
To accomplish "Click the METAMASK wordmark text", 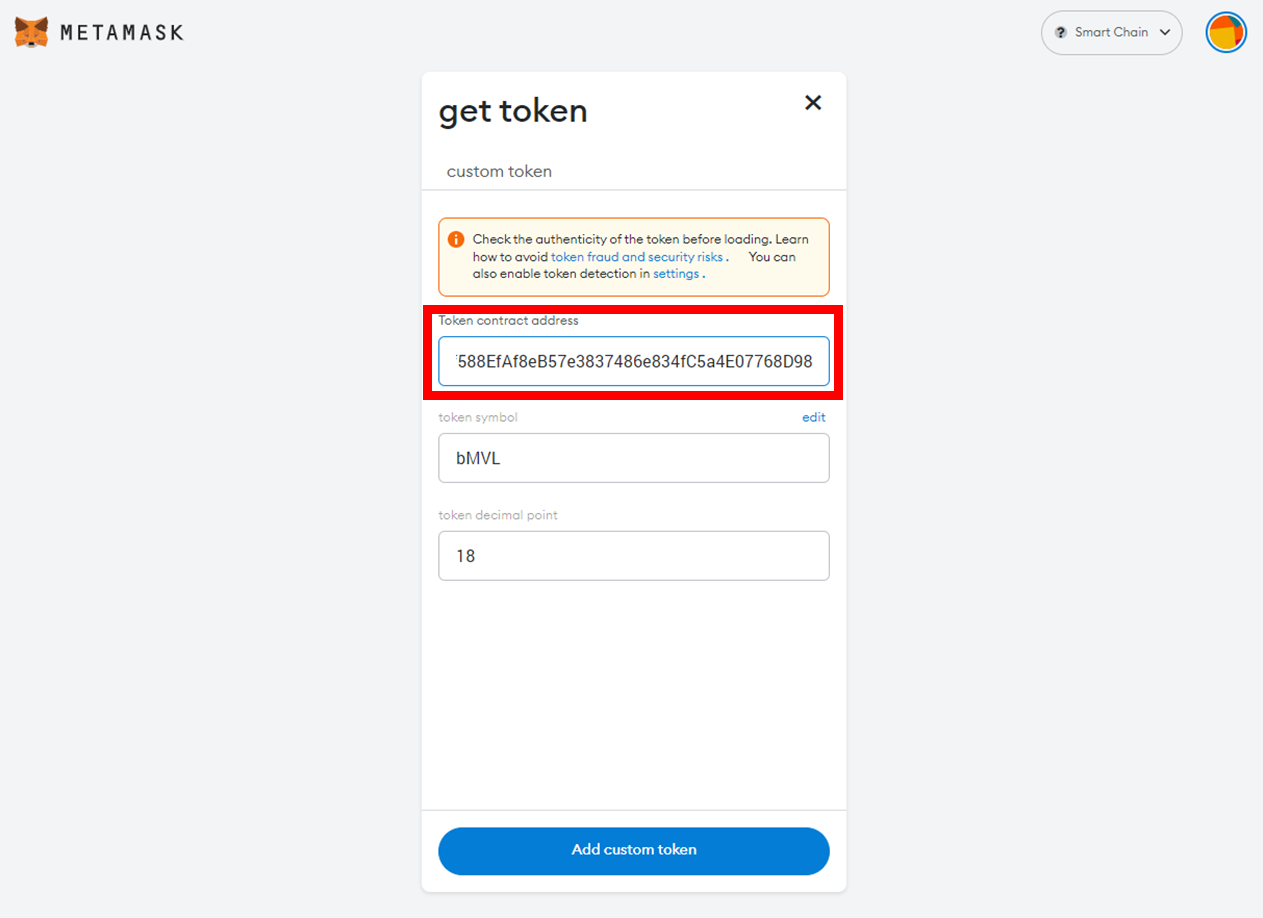I will click(122, 33).
